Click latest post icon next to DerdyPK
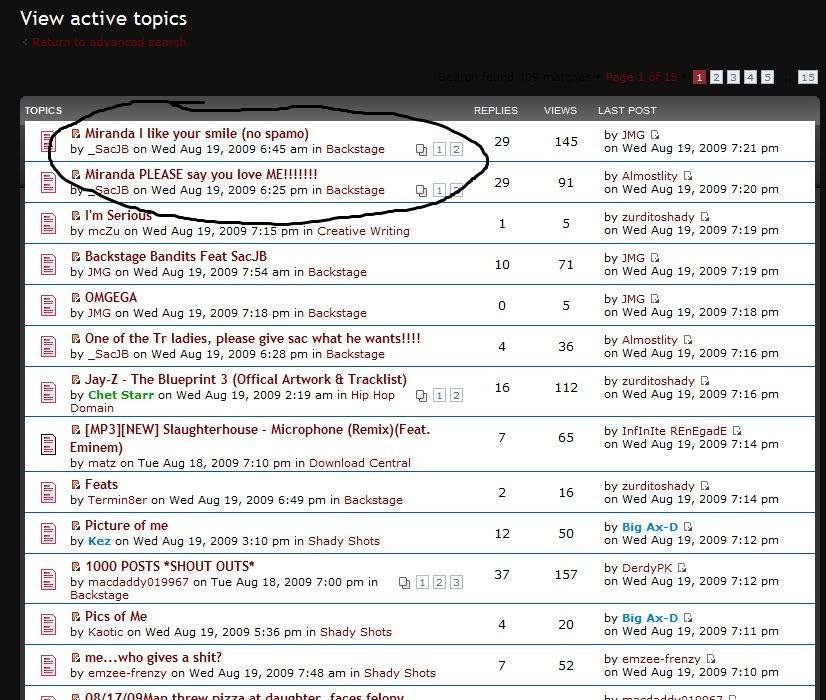 point(682,568)
